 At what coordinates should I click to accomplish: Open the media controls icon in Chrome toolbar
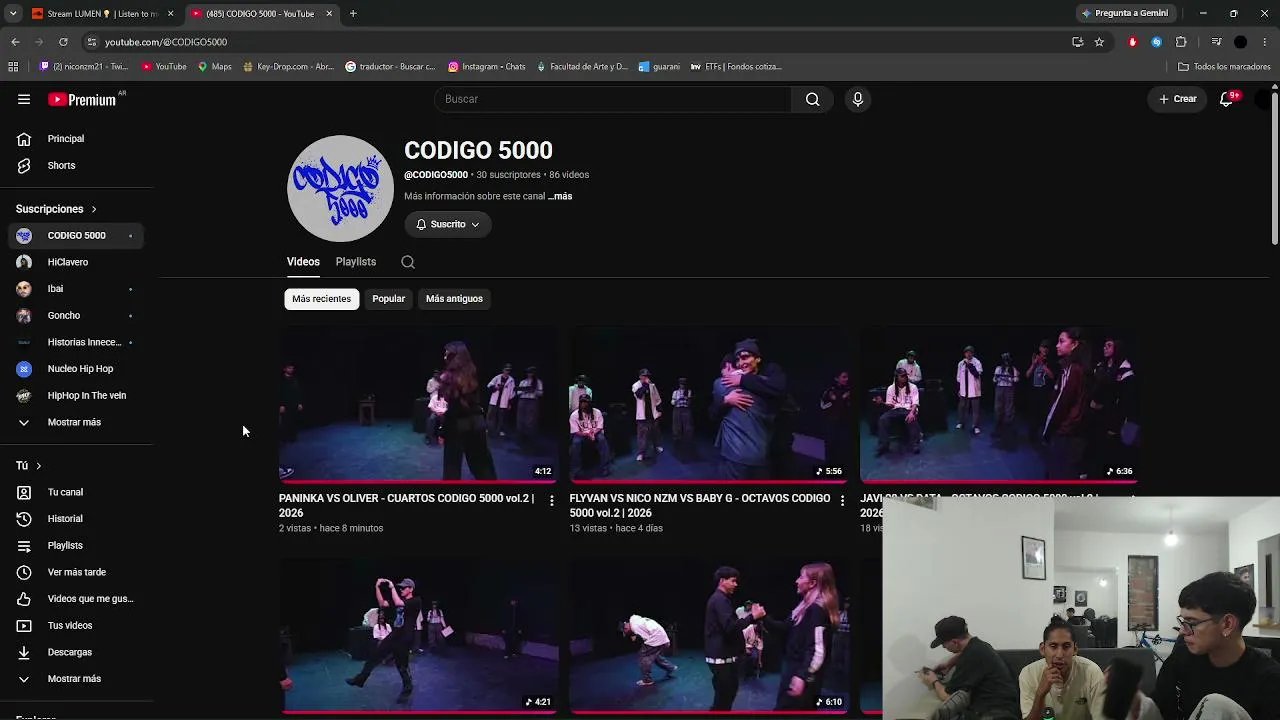pyautogui.click(x=1216, y=42)
